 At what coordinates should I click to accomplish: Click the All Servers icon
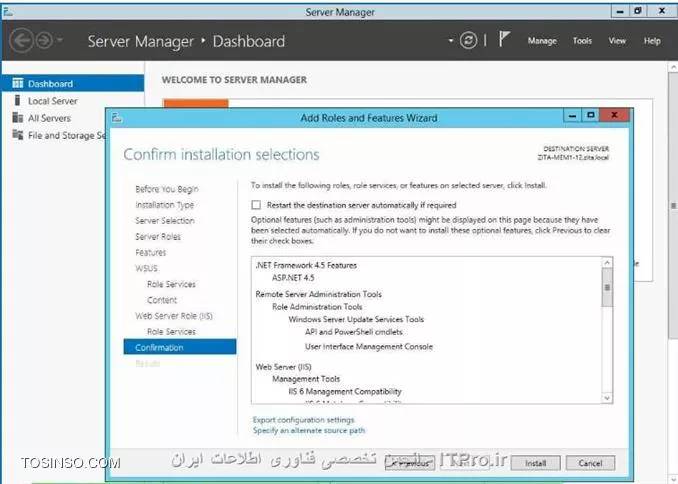(x=18, y=118)
